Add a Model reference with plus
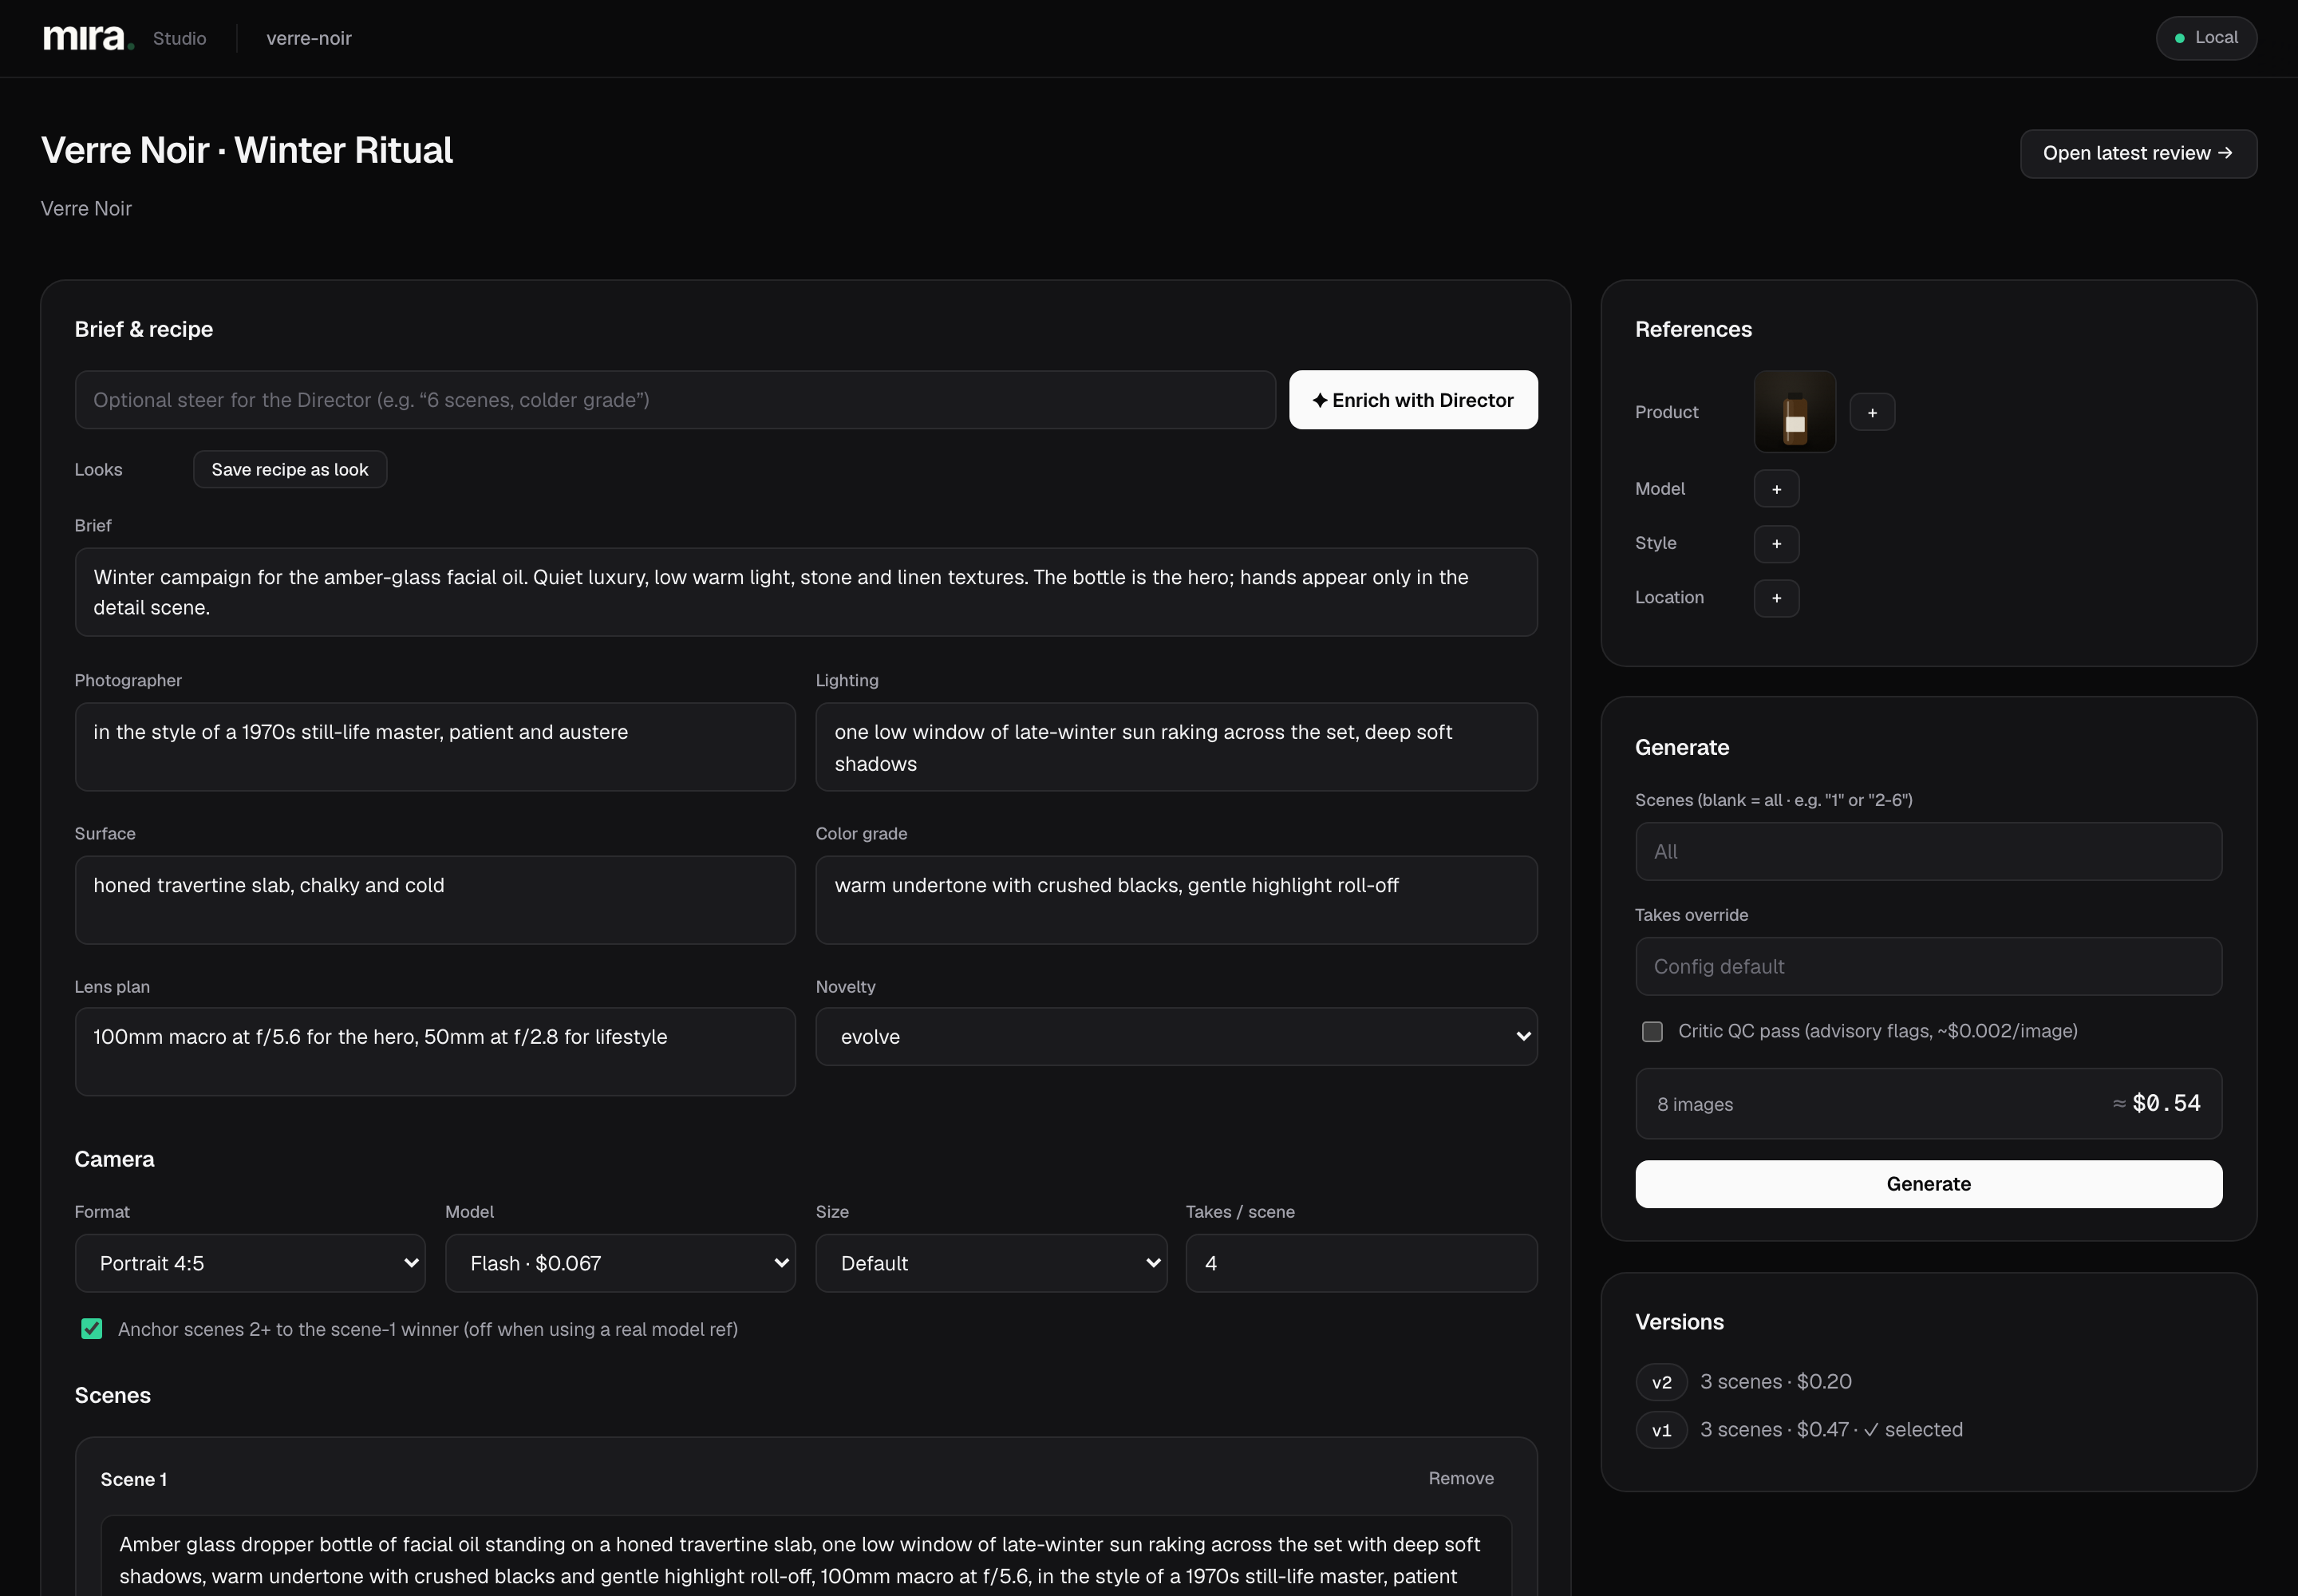2298x1596 pixels. [1776, 489]
